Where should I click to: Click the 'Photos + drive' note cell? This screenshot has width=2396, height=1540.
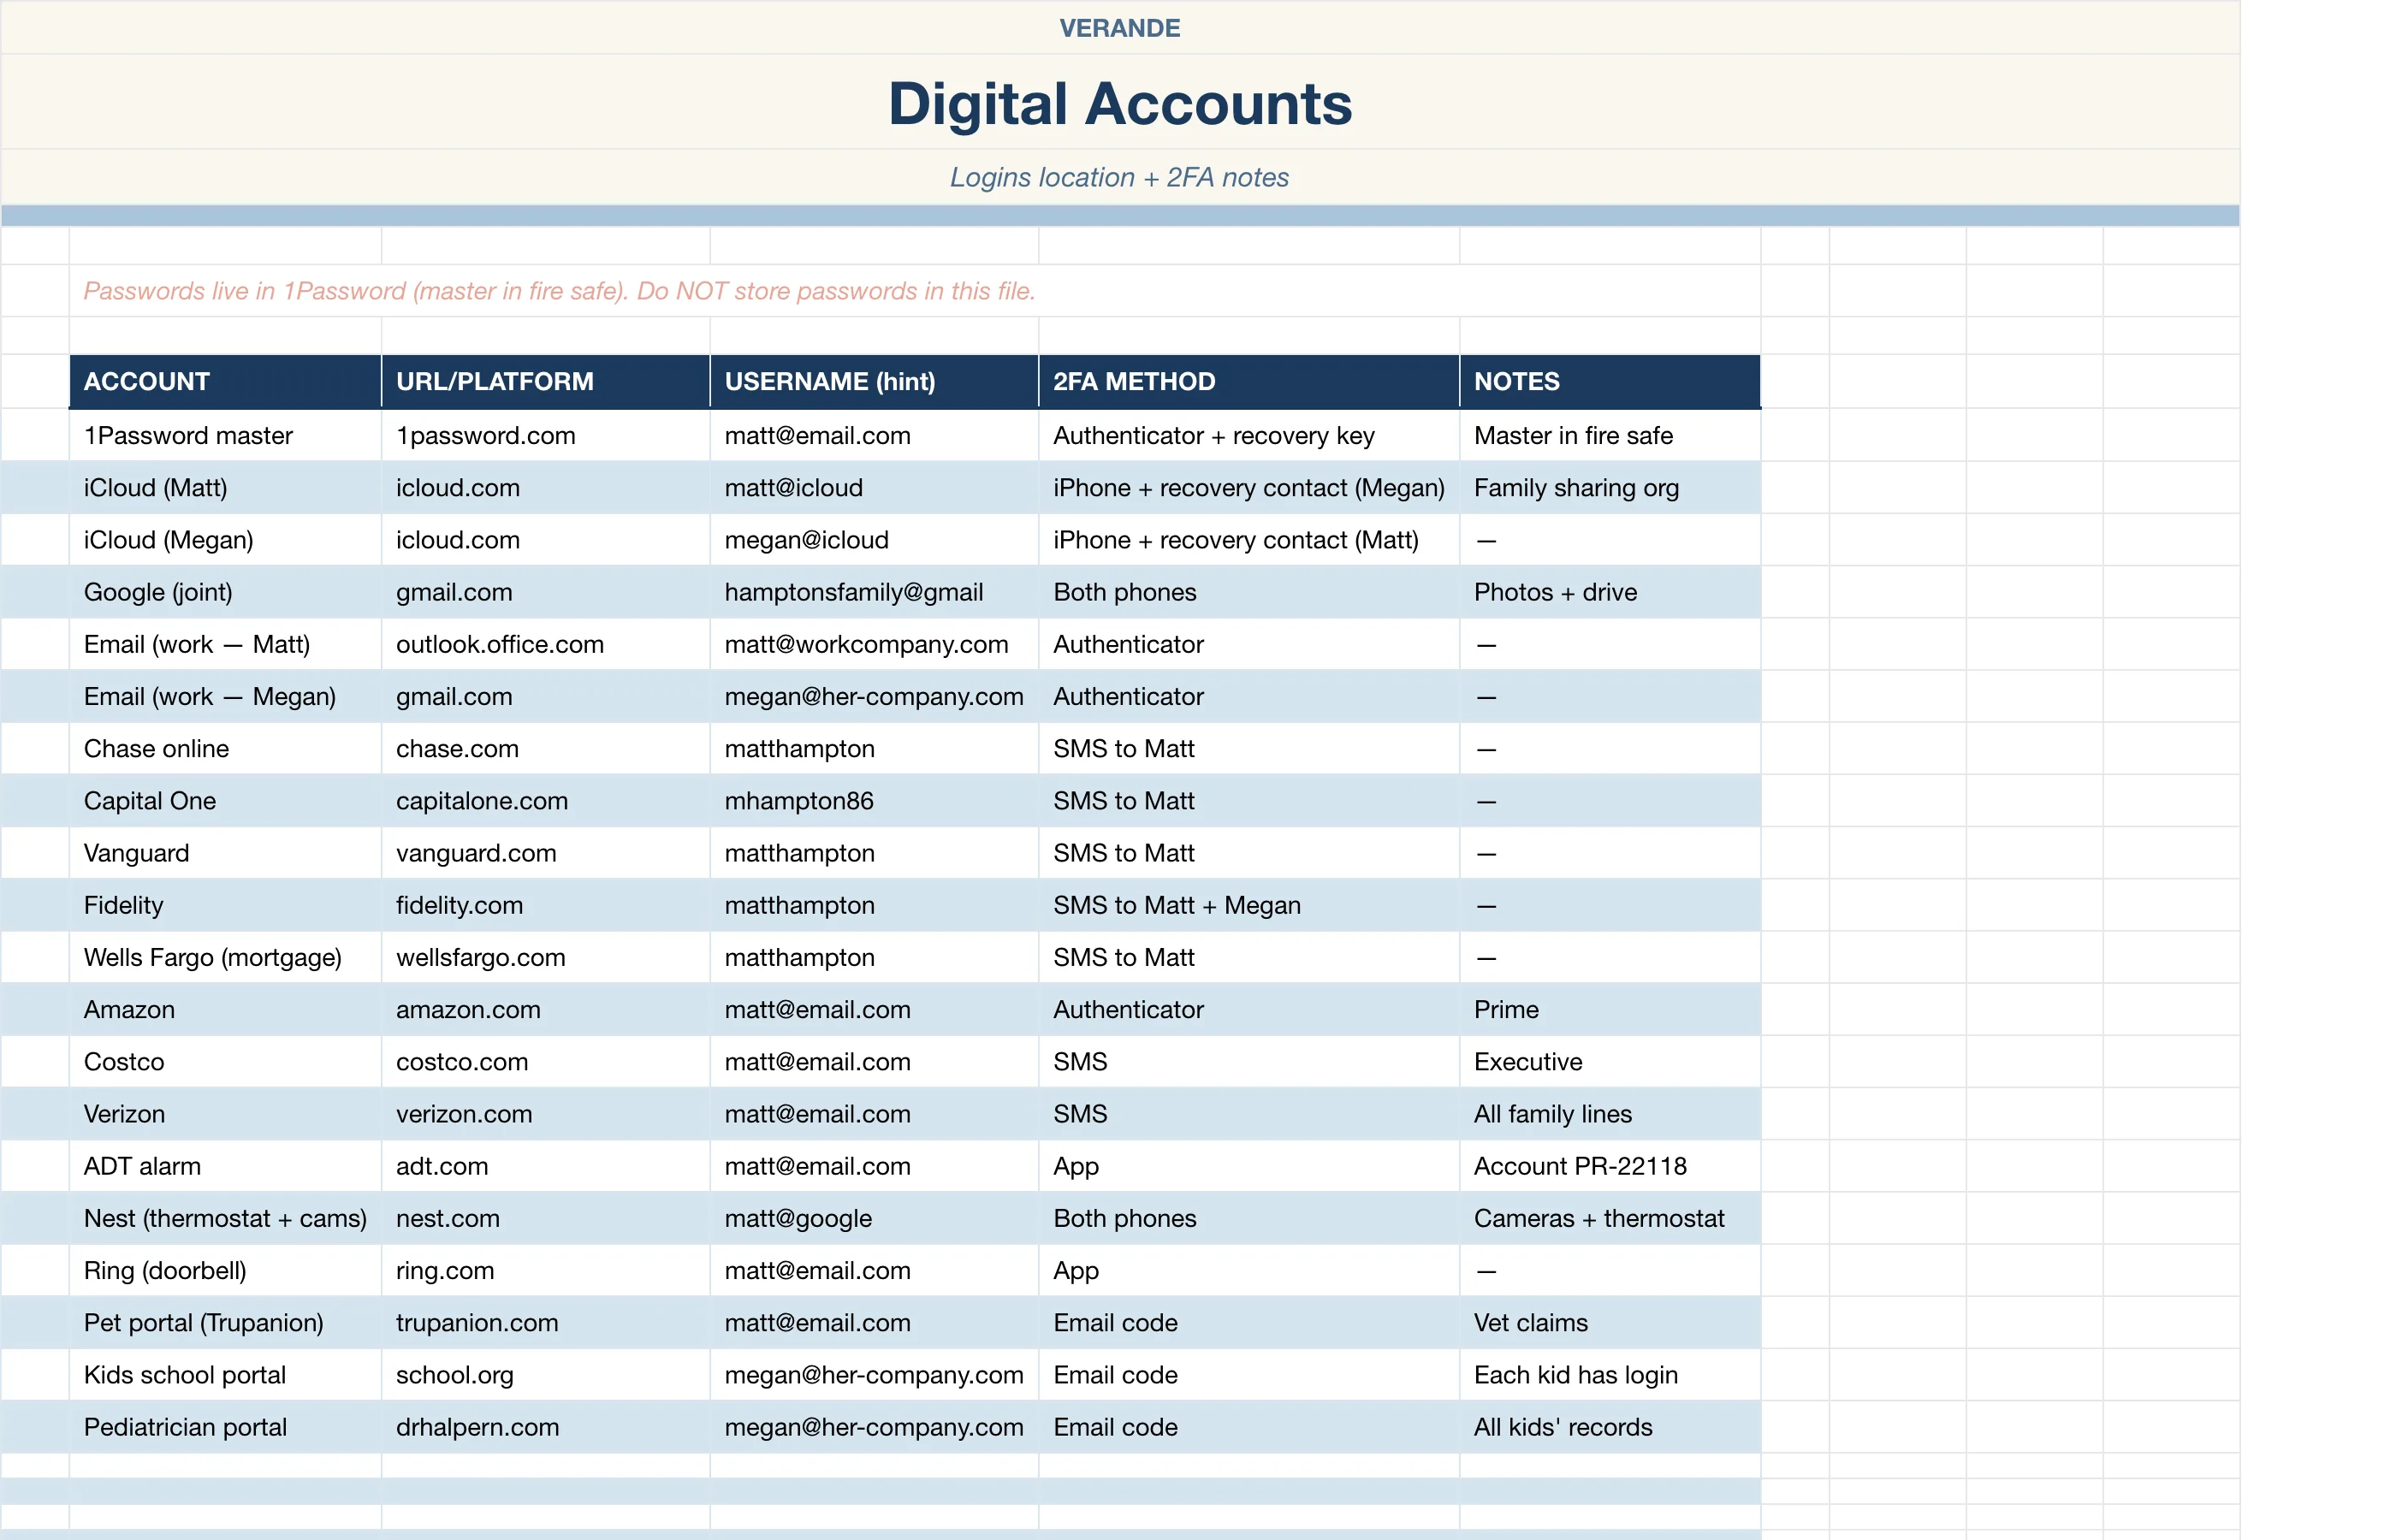[x=1610, y=592]
